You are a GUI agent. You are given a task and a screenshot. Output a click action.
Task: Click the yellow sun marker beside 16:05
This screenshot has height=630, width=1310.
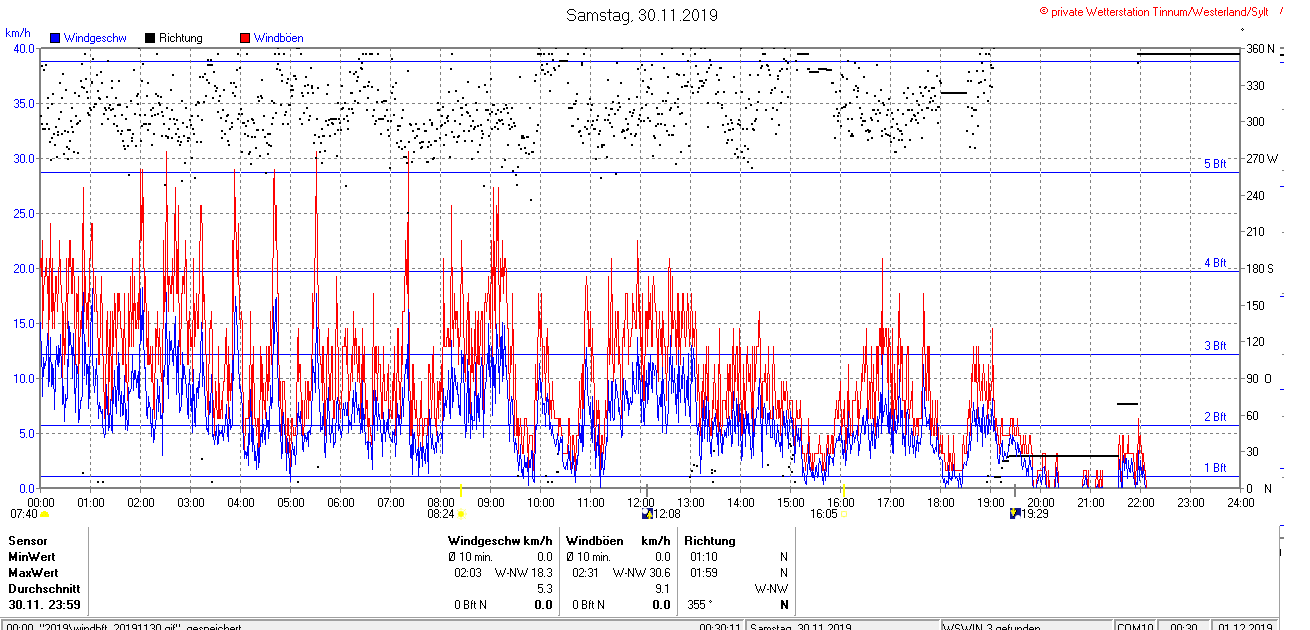[844, 514]
